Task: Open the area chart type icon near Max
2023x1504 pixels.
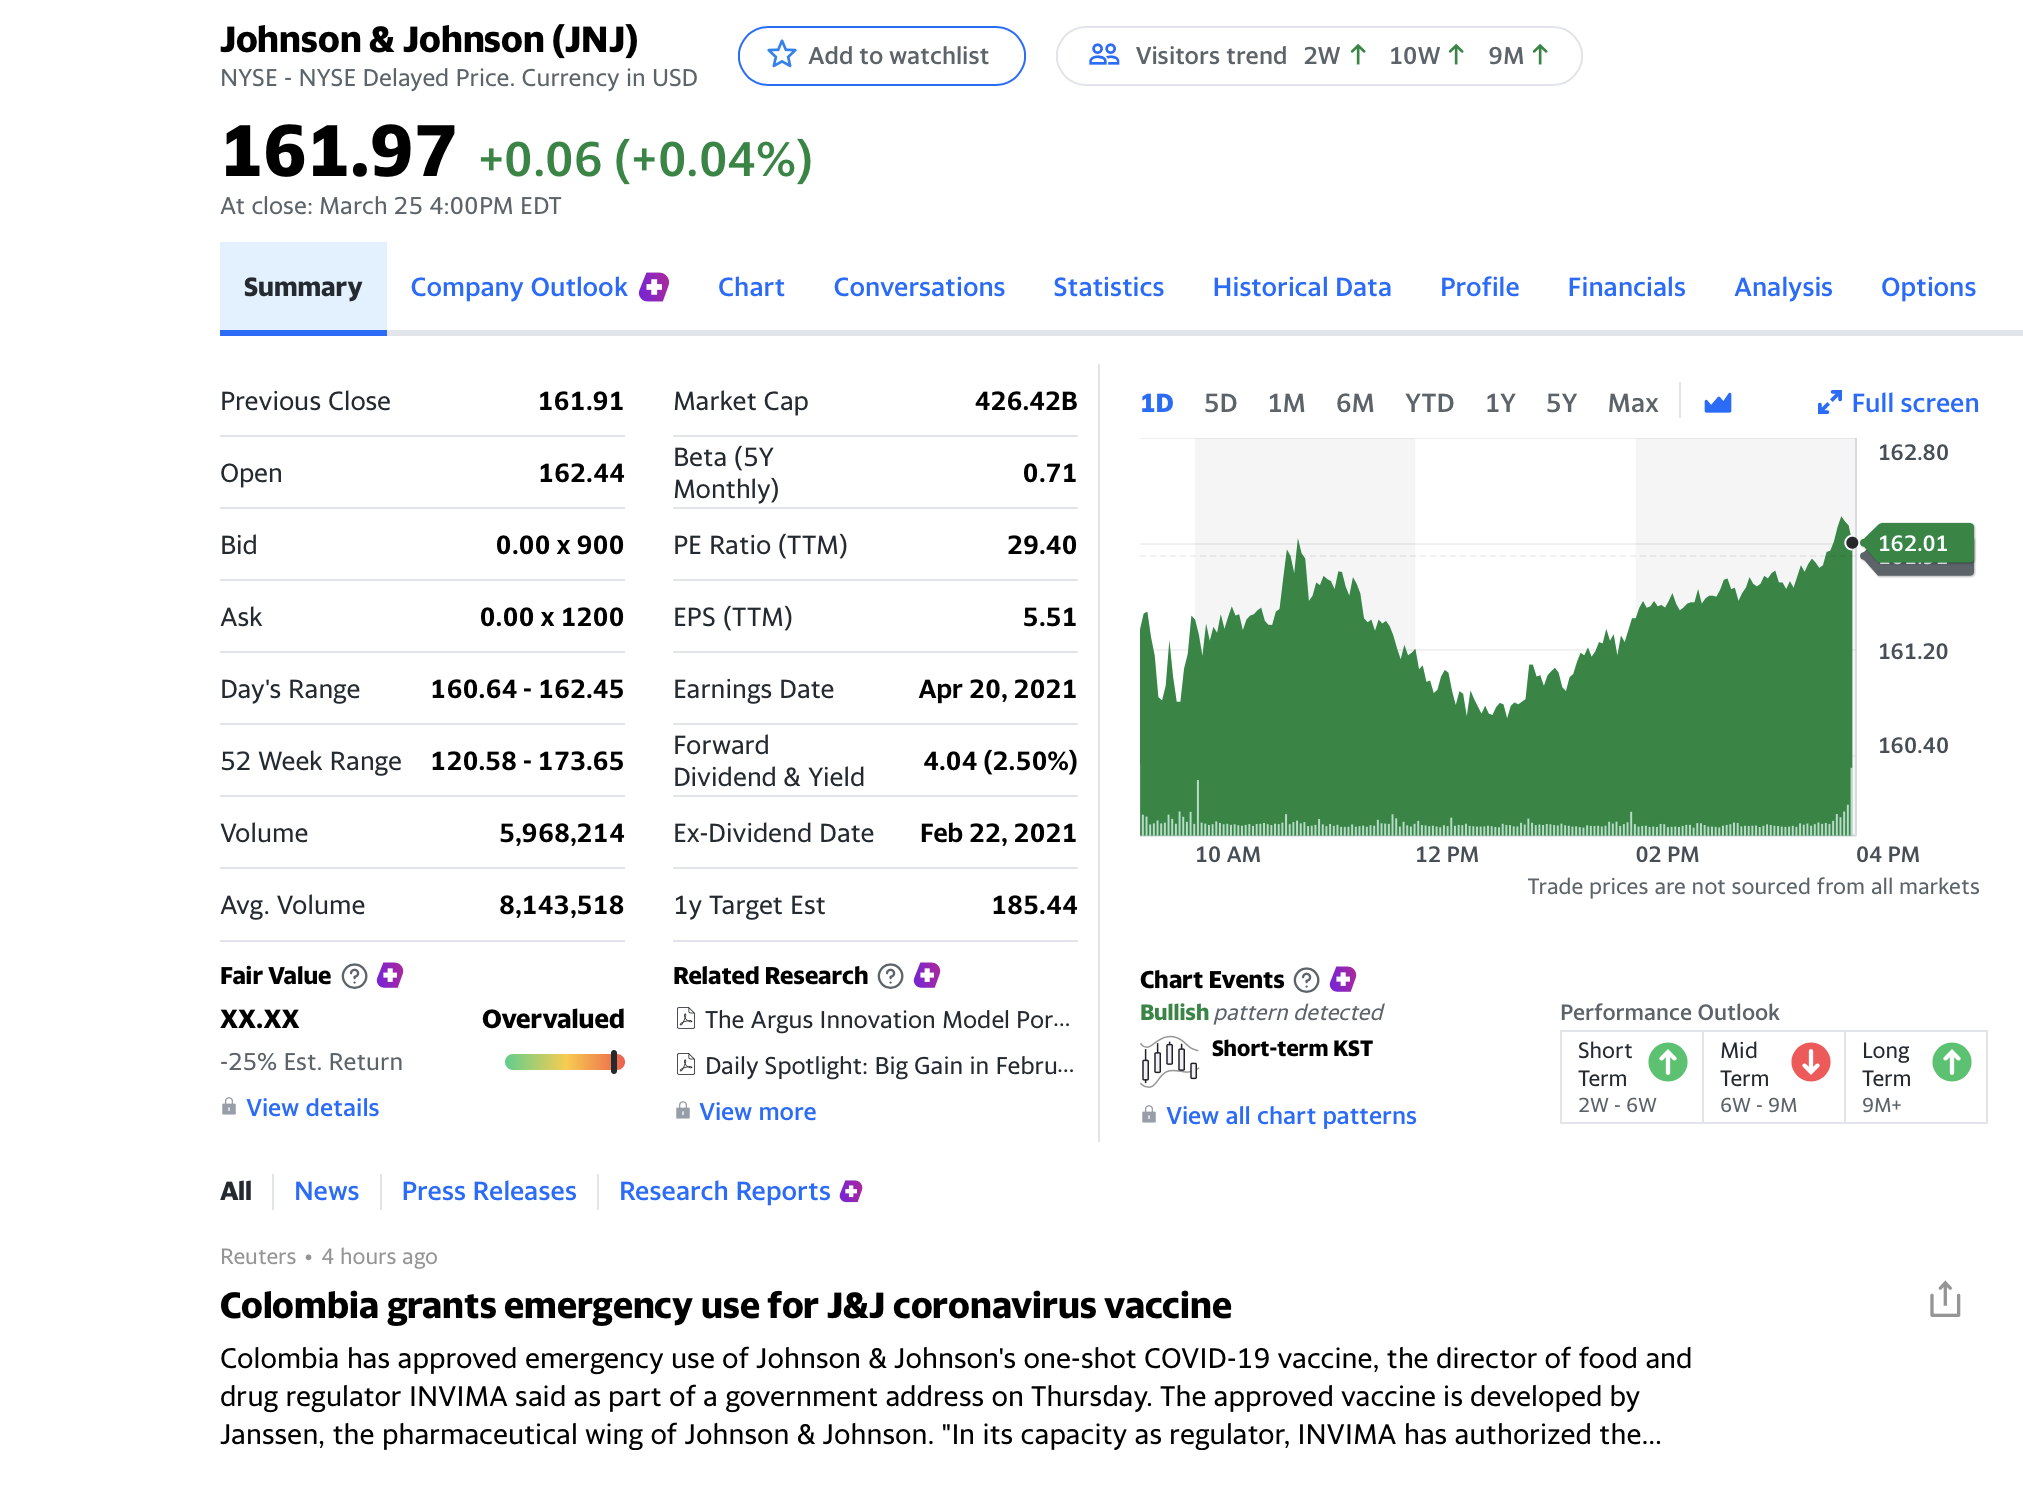Action: [1720, 403]
